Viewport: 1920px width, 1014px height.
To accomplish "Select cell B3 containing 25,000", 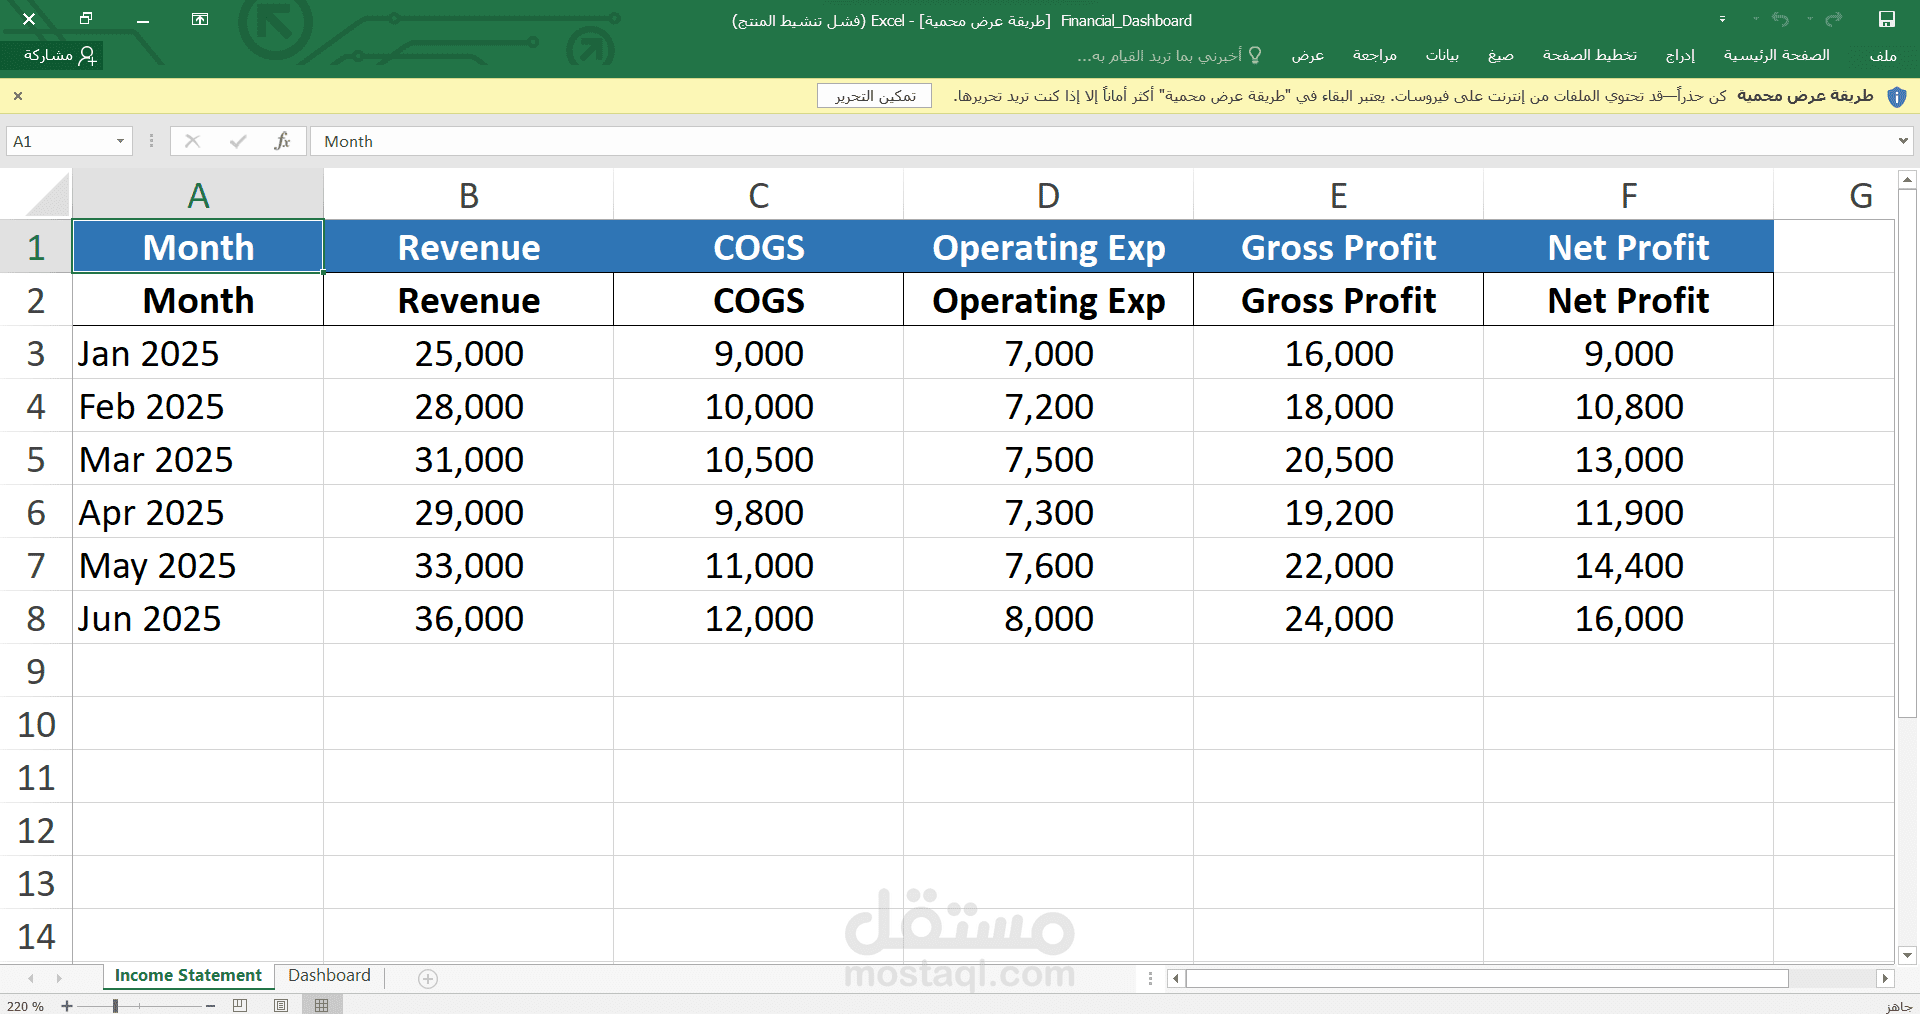I will click(x=468, y=353).
